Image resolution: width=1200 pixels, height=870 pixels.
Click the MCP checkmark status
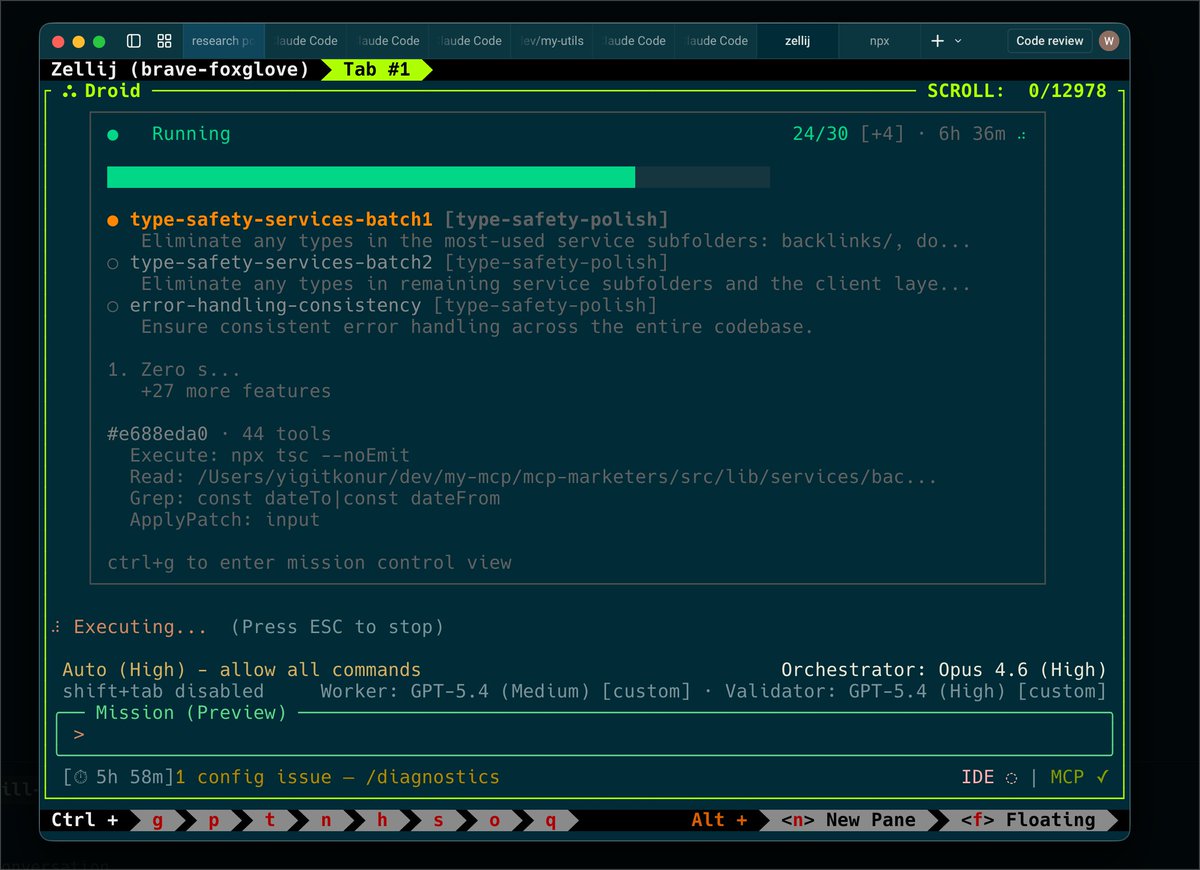tap(1079, 777)
